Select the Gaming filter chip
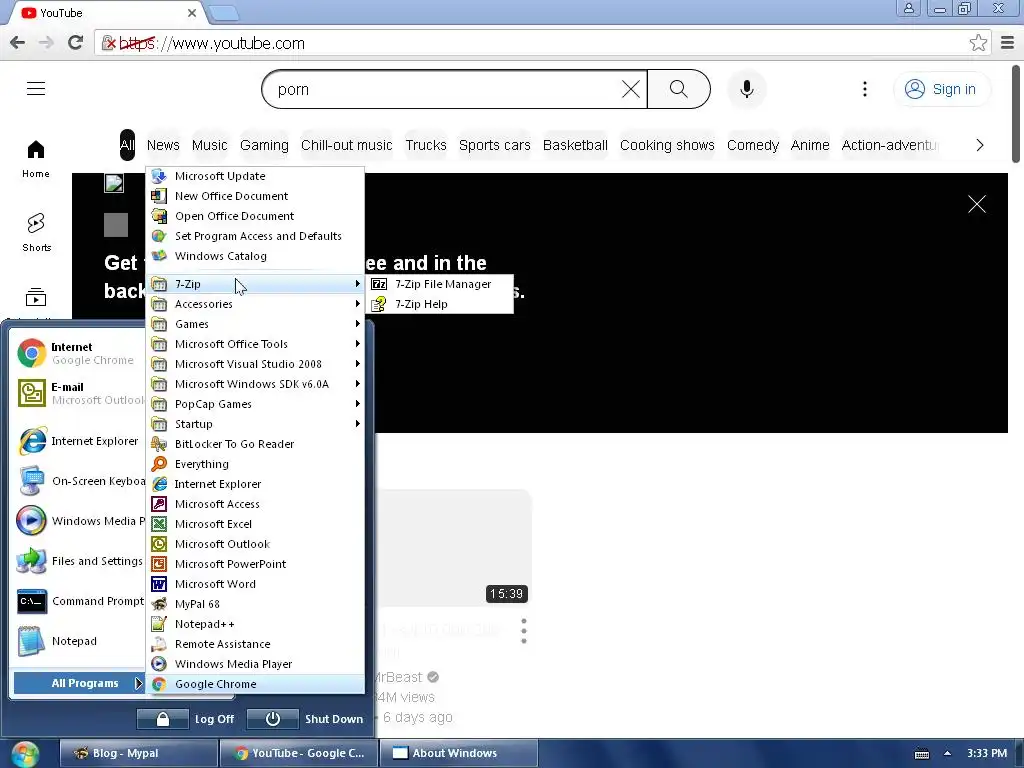Image resolution: width=1024 pixels, height=768 pixels. (264, 145)
